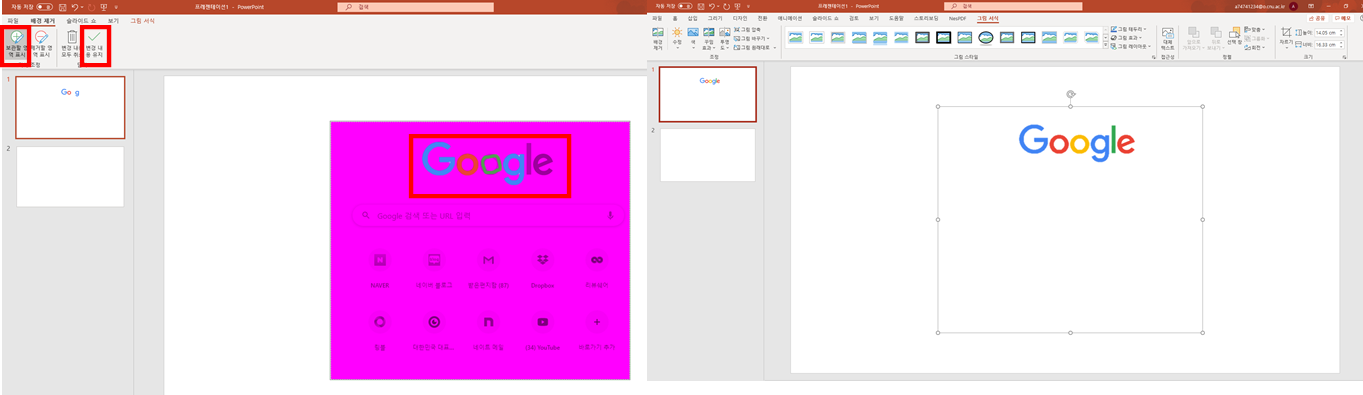
Task: Open 그림 테두리 (Picture Border) dropdown
Action: point(1129,29)
